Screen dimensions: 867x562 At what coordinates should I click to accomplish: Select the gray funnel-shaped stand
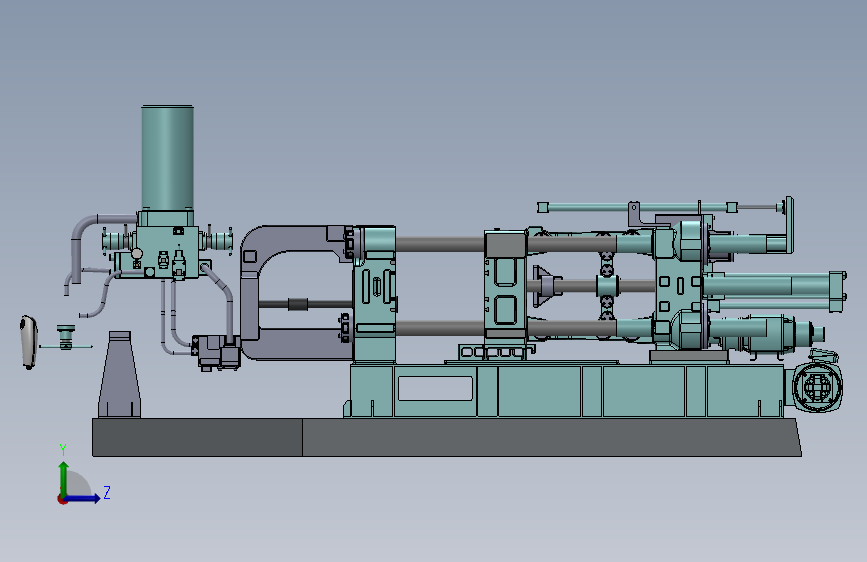[x=119, y=374]
